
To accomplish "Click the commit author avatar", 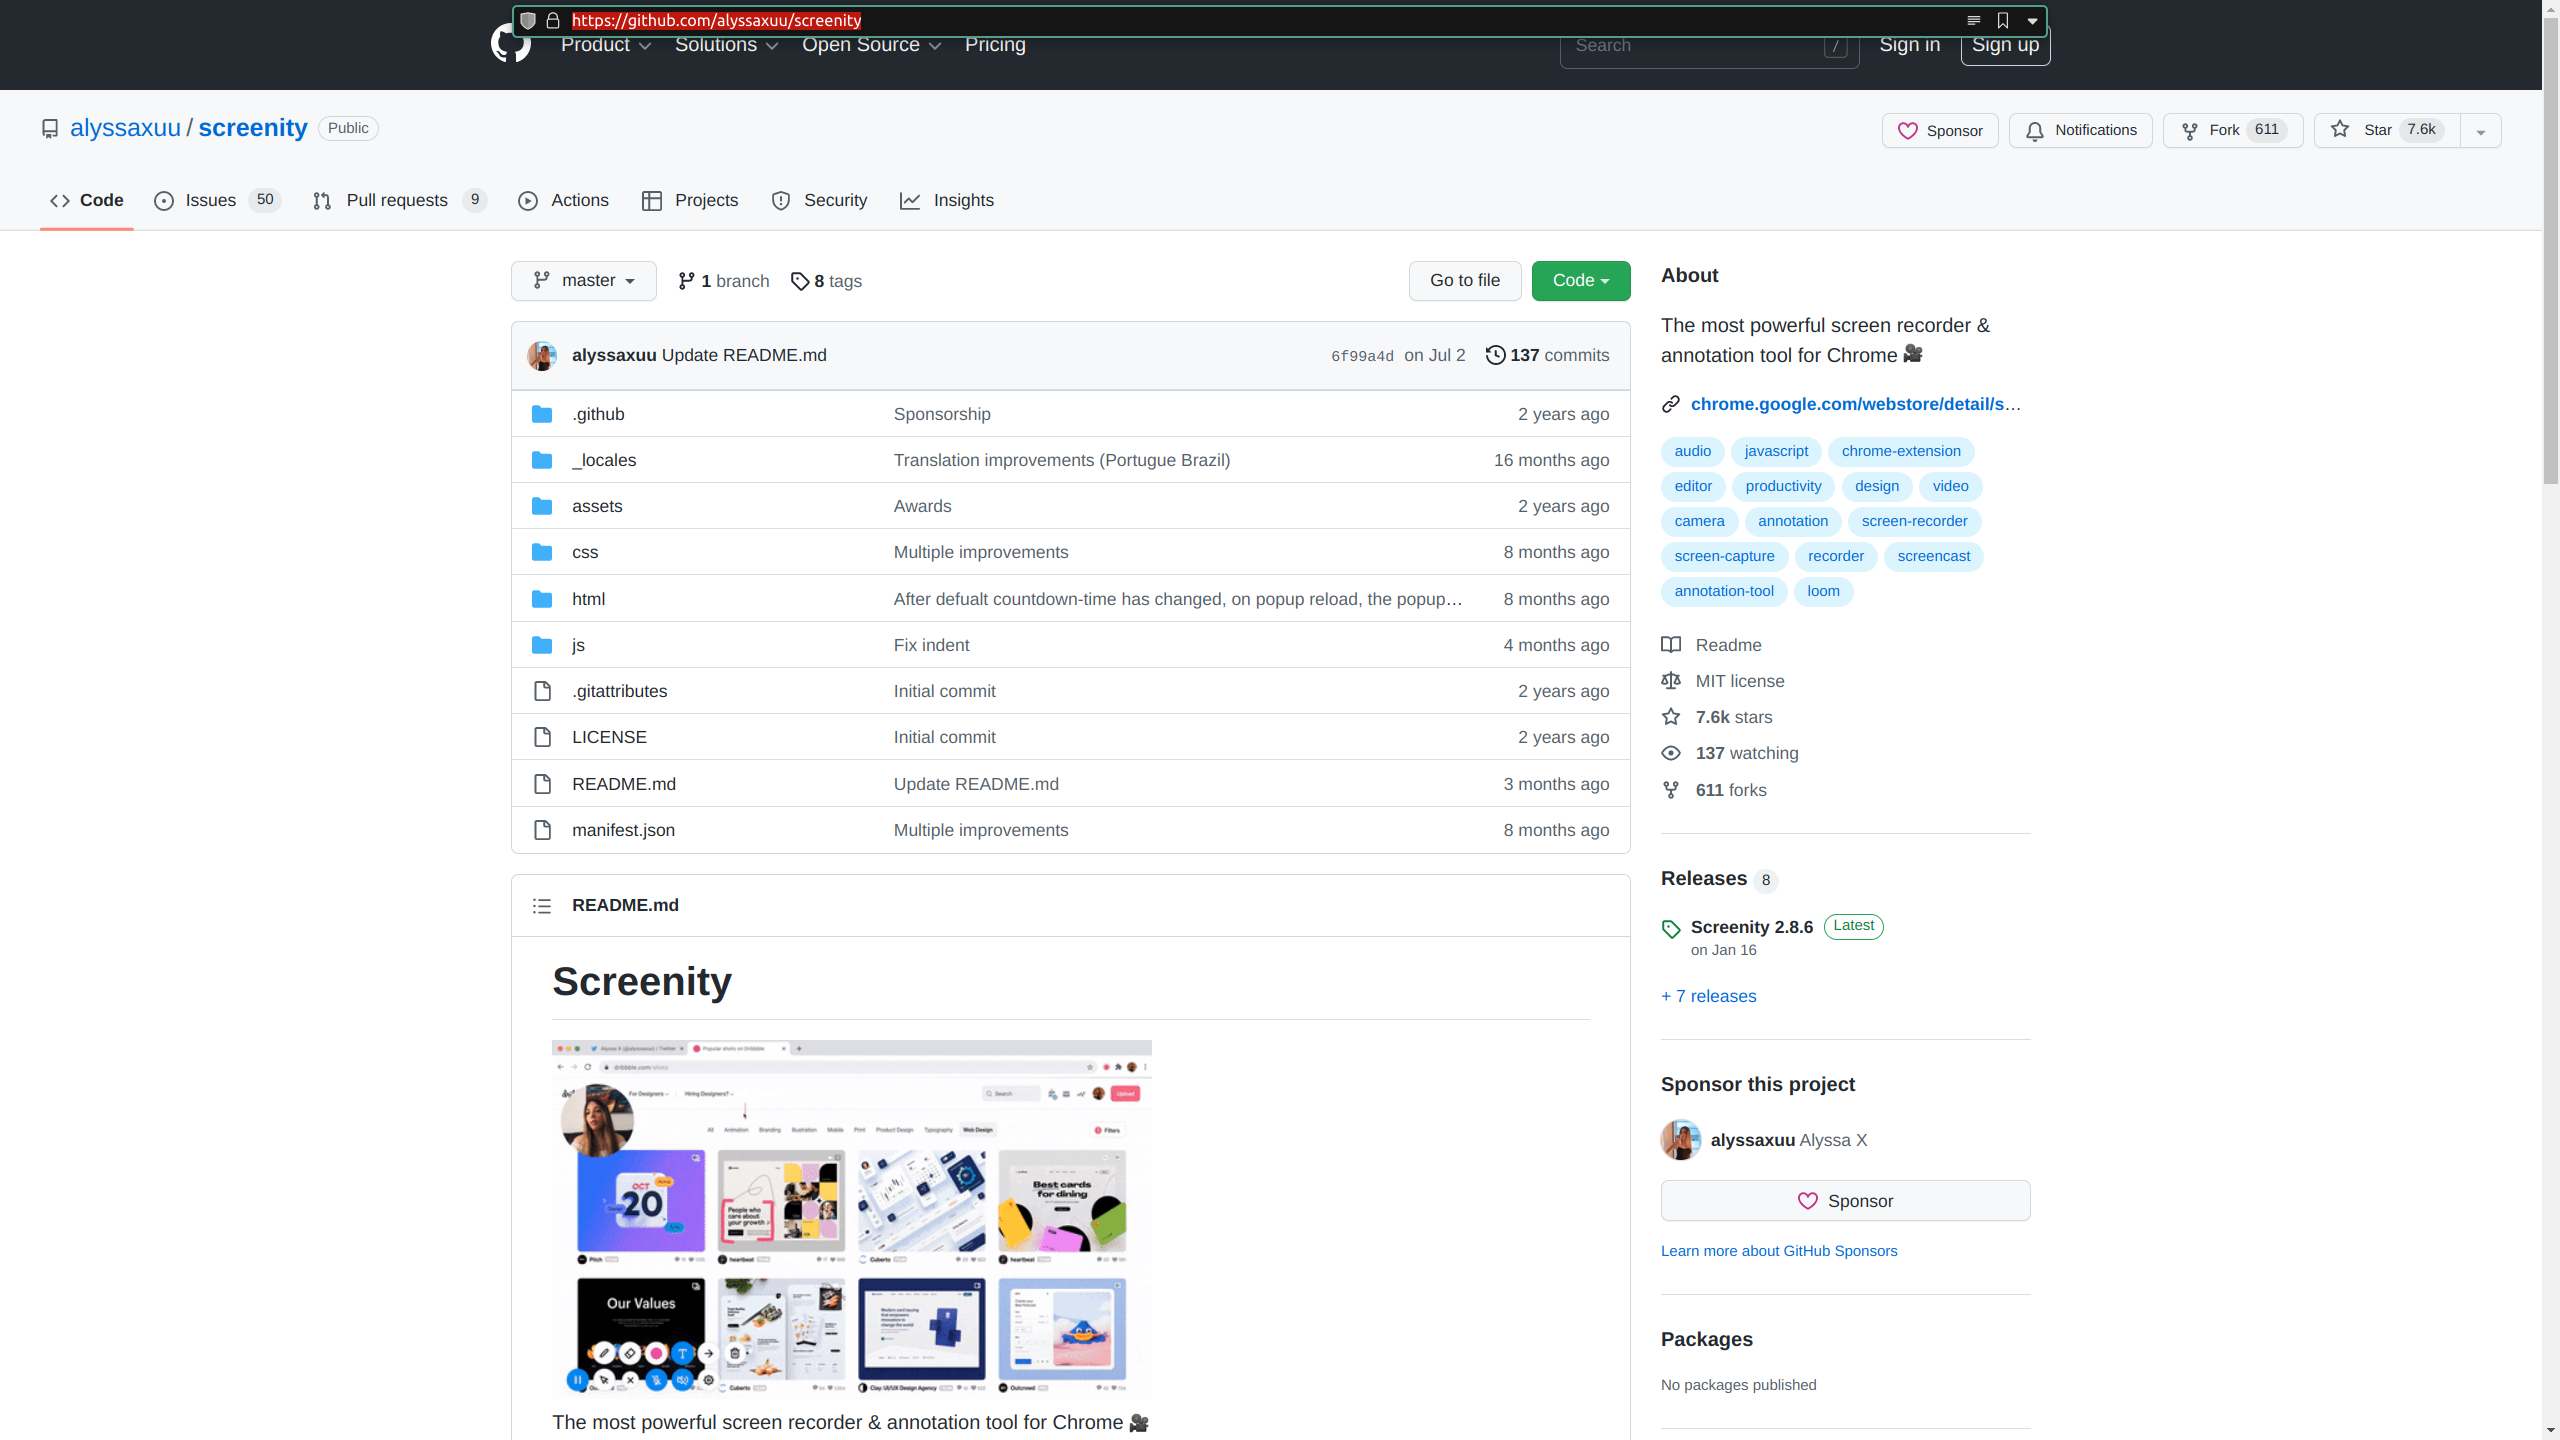I will [542, 356].
